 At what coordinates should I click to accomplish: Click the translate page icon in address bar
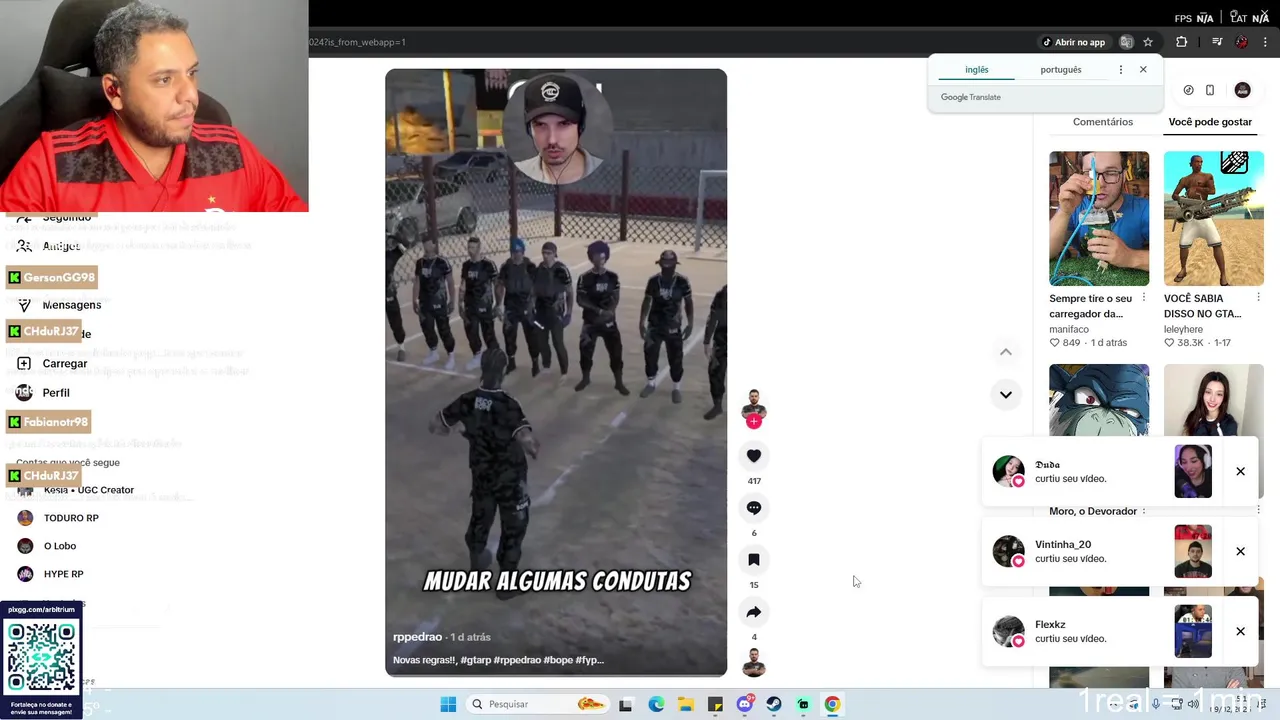click(1126, 42)
